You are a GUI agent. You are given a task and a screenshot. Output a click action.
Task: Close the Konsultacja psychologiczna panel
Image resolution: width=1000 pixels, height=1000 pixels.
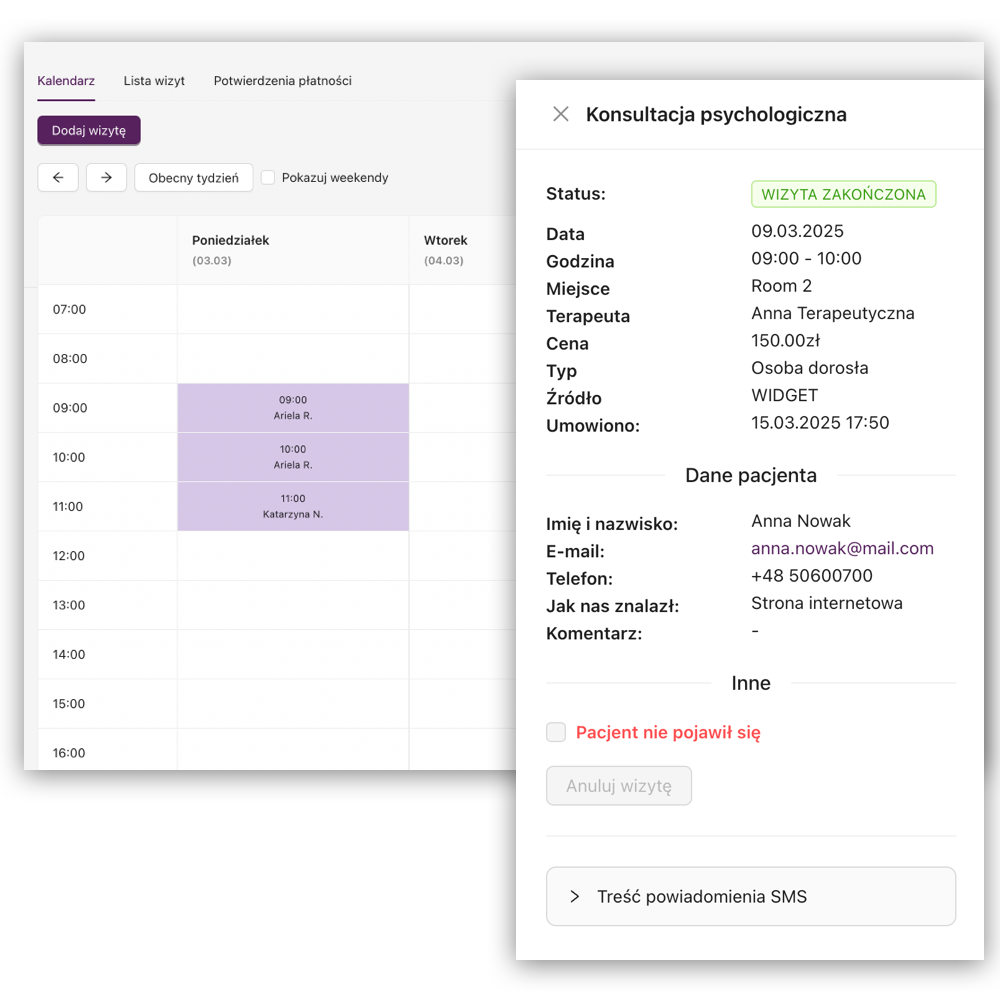[561, 114]
